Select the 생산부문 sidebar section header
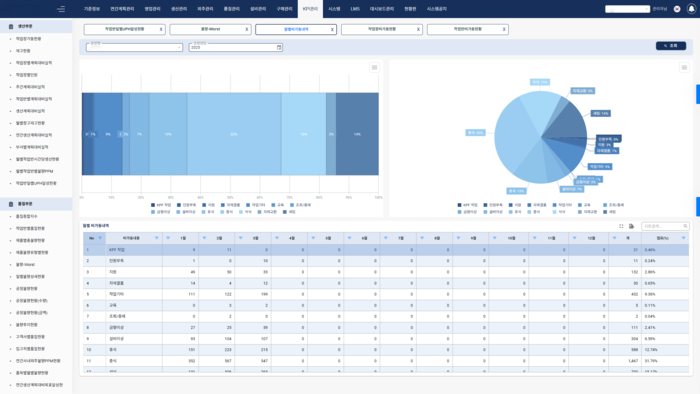The image size is (700, 394). 36,26
